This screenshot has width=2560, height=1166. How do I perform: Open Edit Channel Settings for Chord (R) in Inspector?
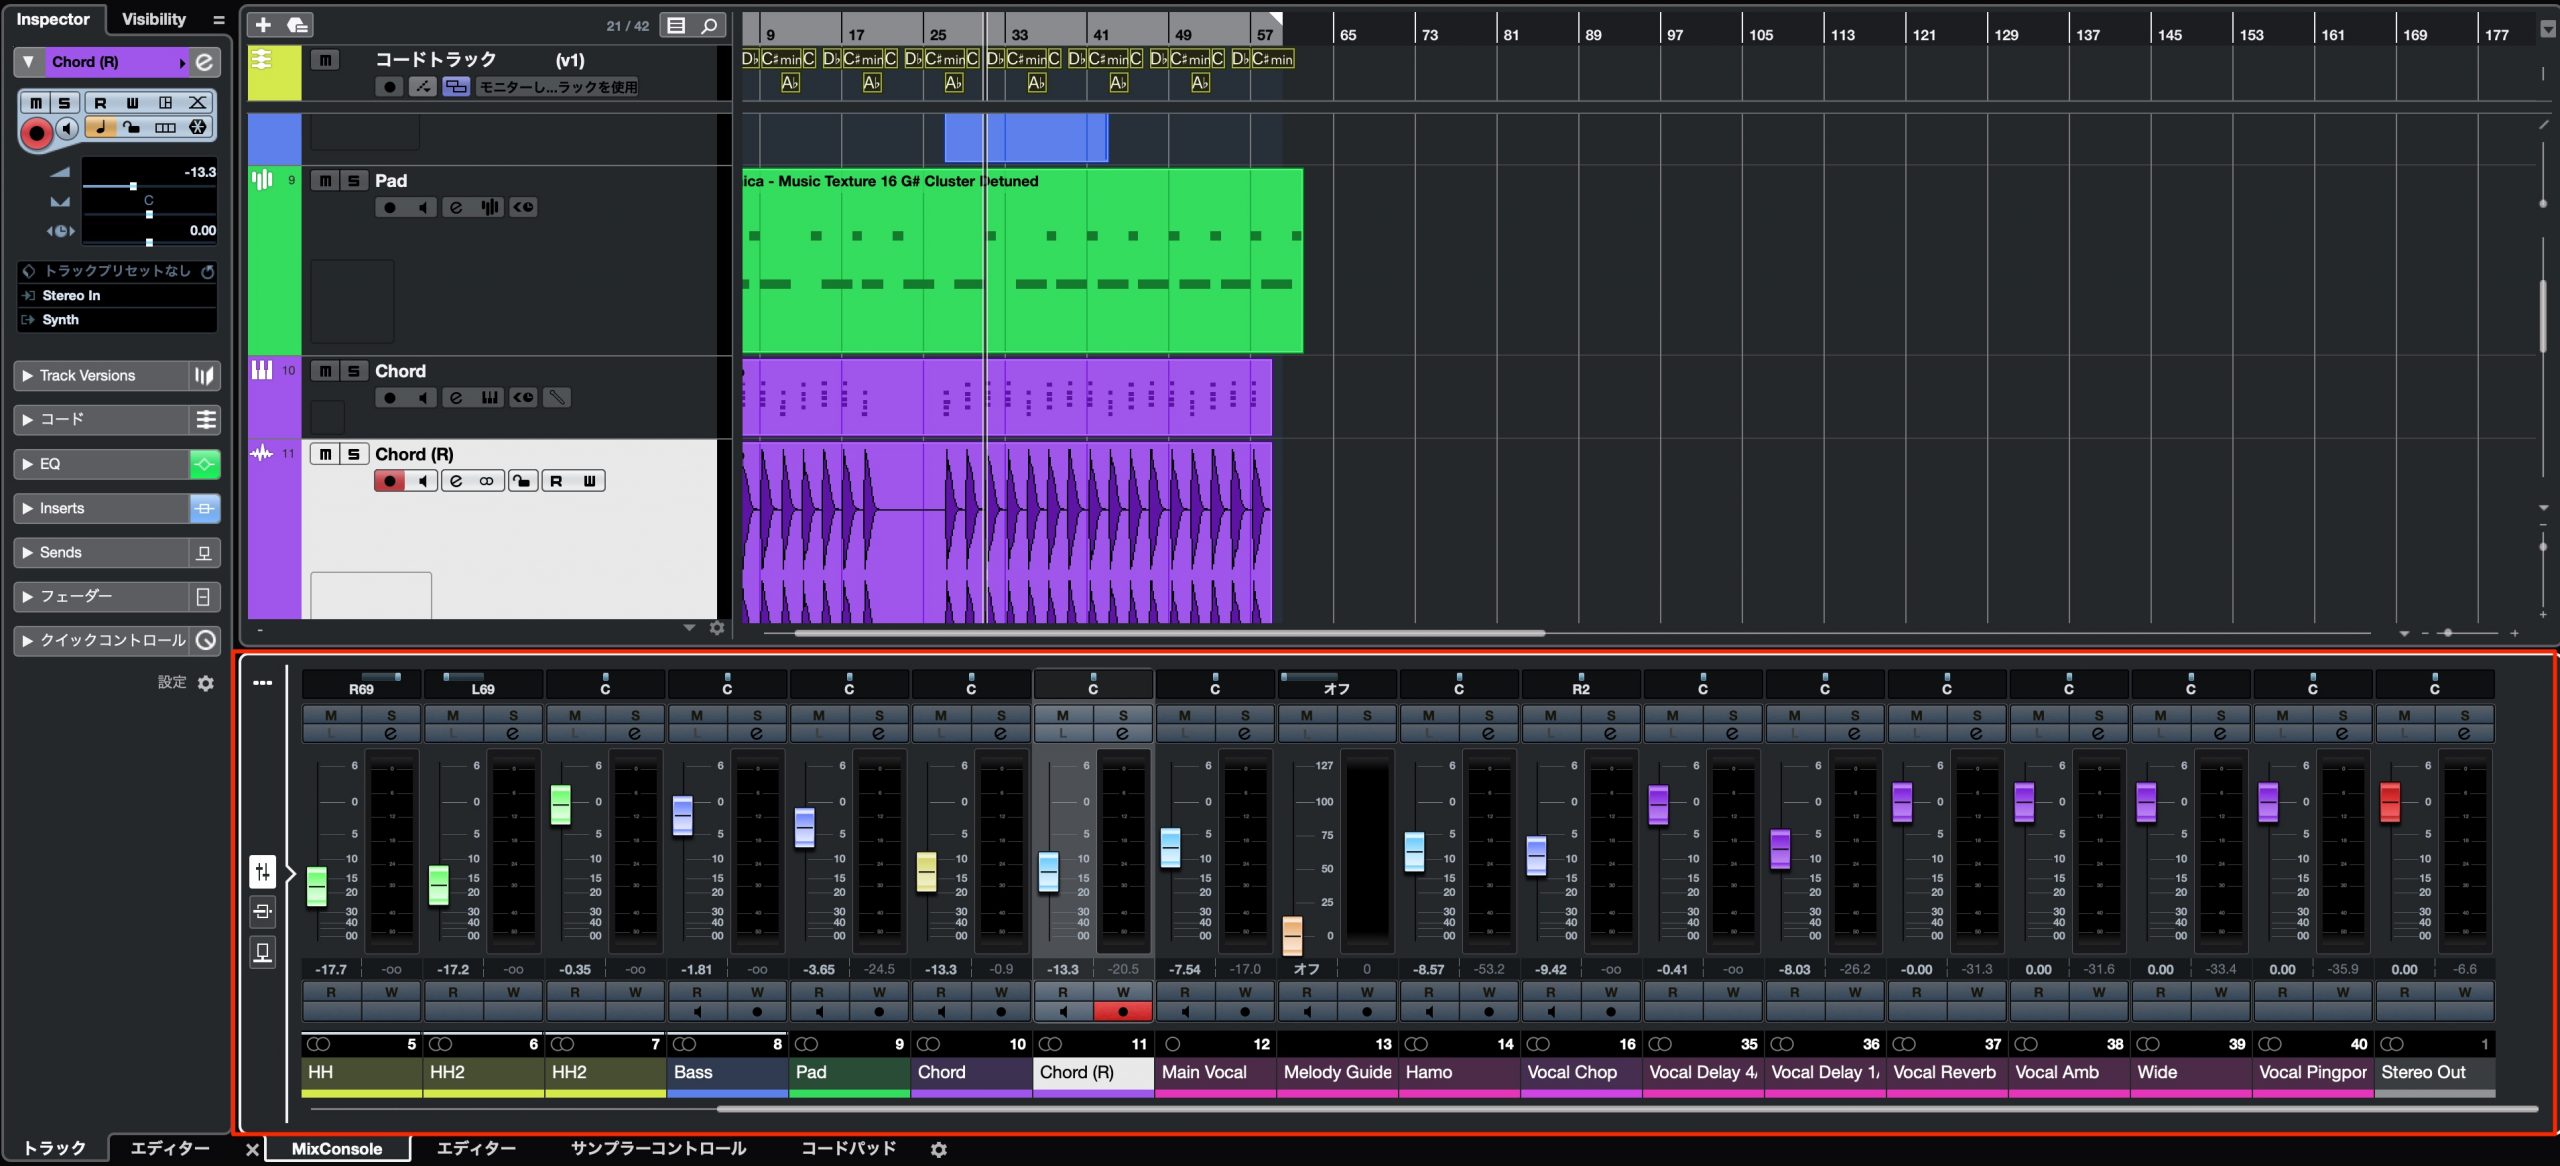click(204, 62)
